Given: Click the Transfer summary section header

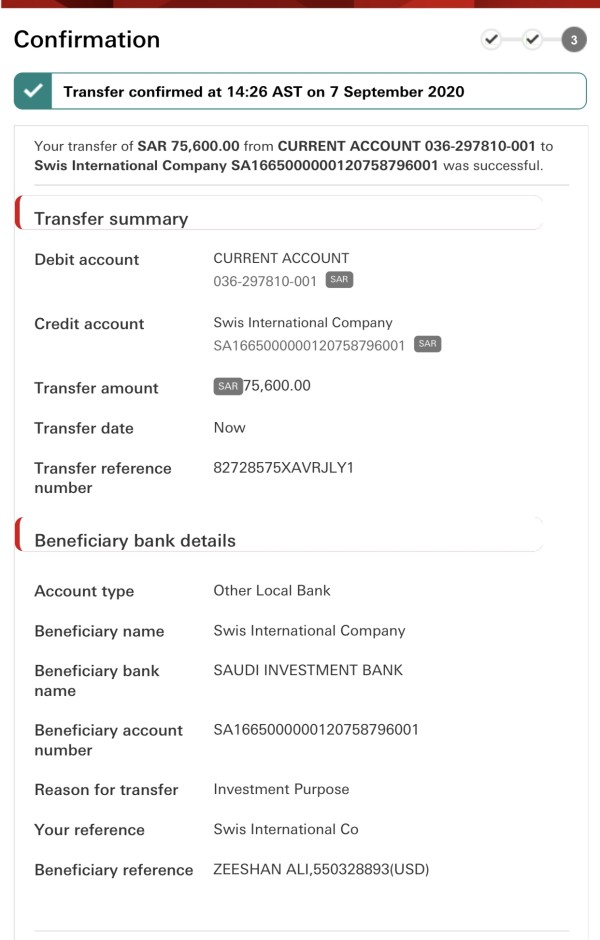Looking at the screenshot, I should (111, 219).
